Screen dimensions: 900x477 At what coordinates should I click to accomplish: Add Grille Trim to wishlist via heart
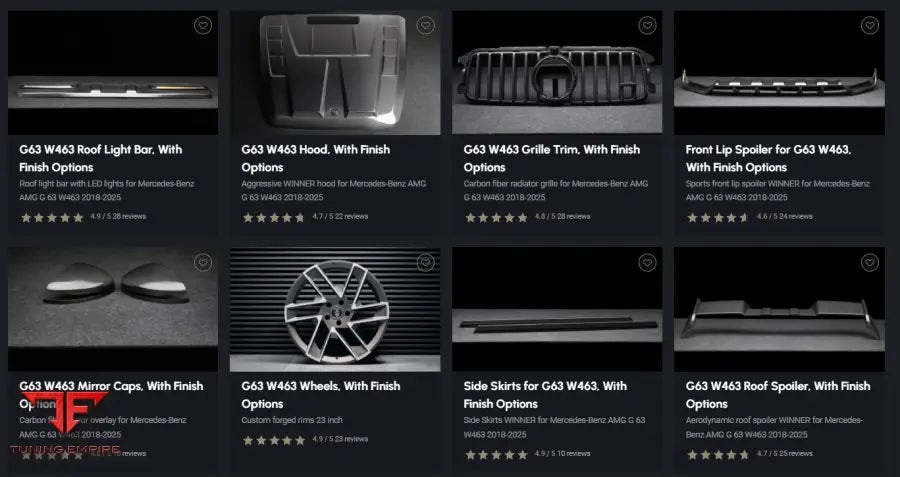(x=647, y=25)
